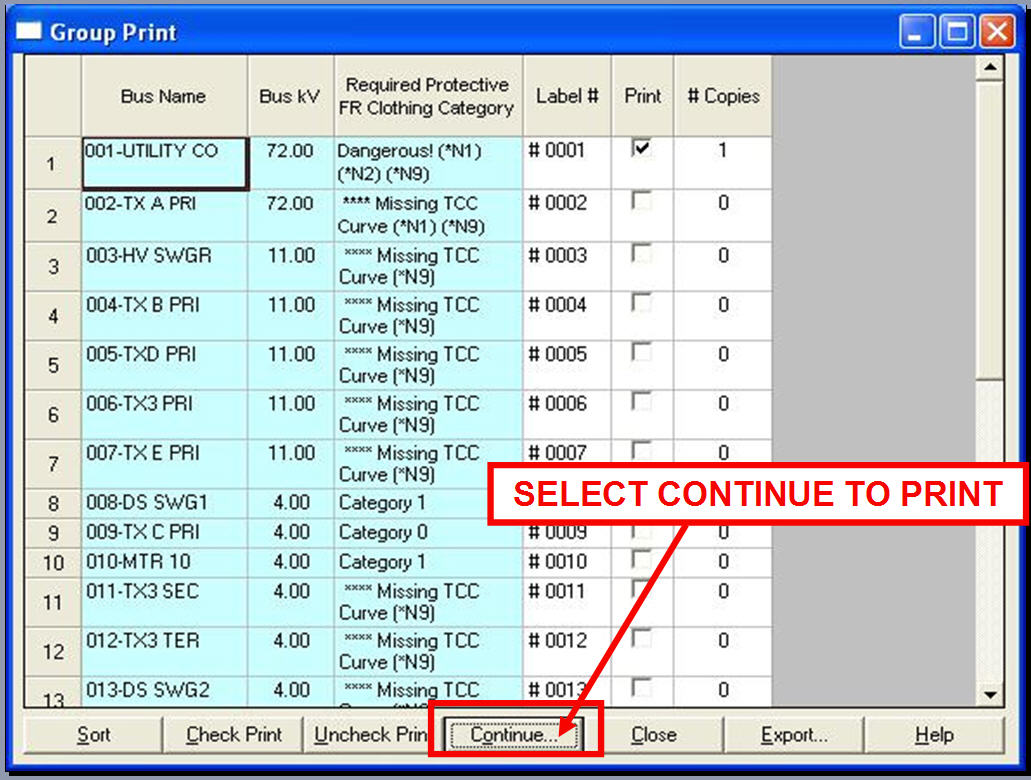Image resolution: width=1031 pixels, height=780 pixels.
Task: Minimize the Group Print window
Action: (917, 33)
